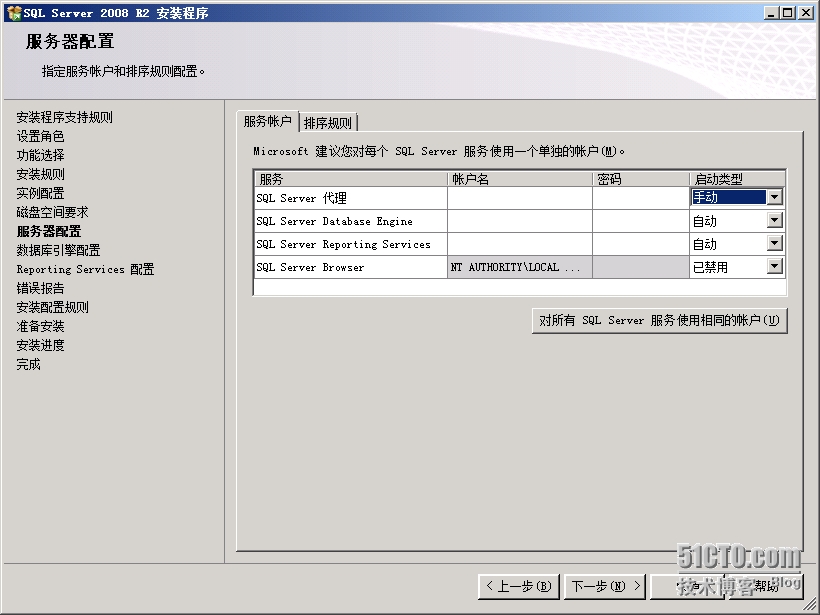The height and width of the screenshot is (615, 820).
Task: Click the 服务 column header
Action: (x=350, y=179)
